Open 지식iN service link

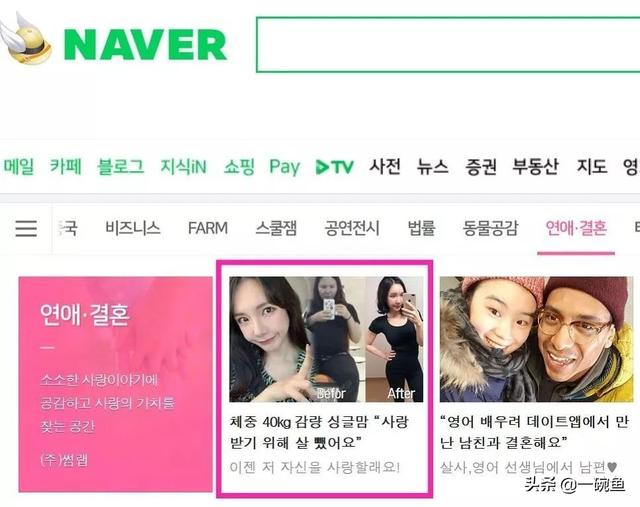183,167
